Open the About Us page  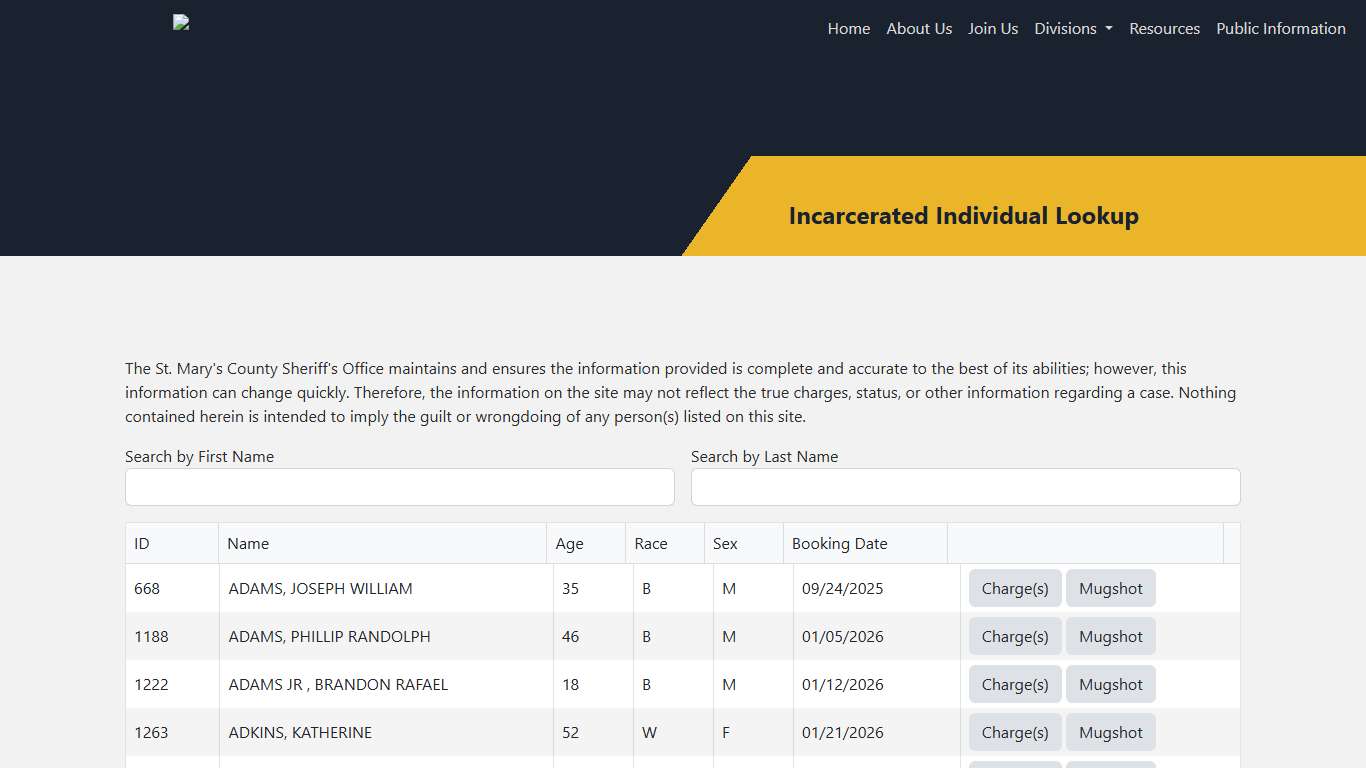[918, 28]
